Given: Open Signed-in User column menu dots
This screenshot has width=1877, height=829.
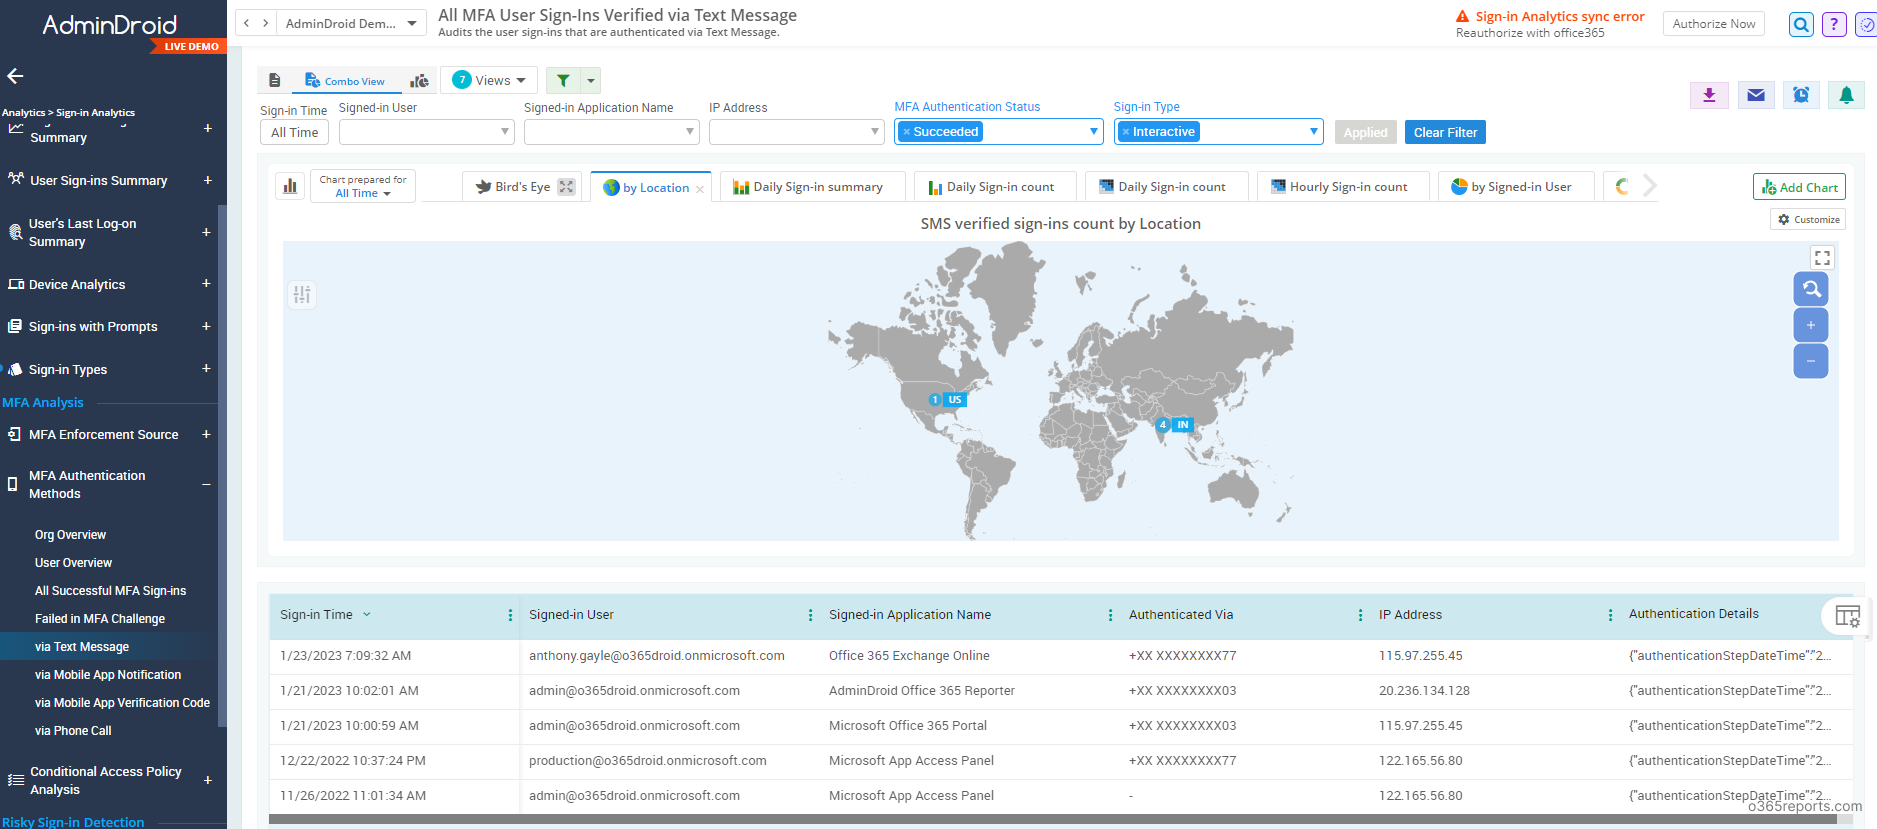Looking at the screenshot, I should coord(810,615).
